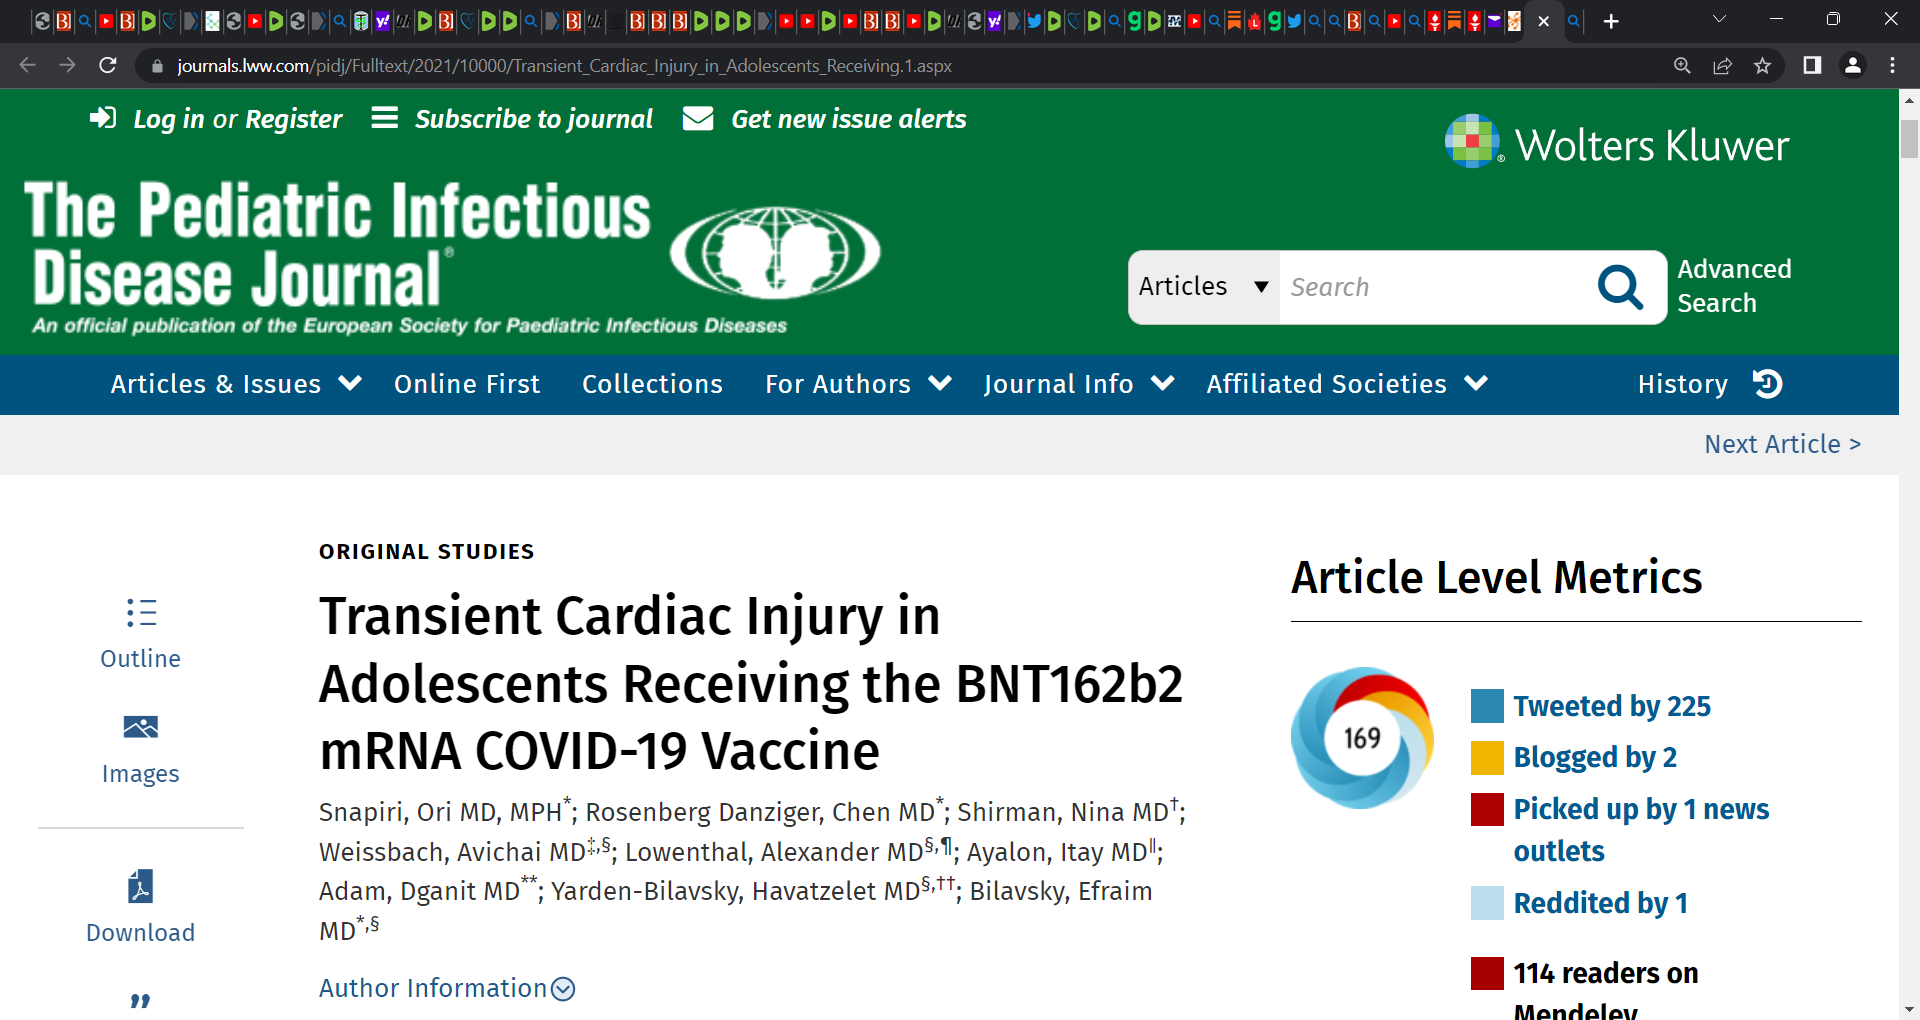Open Picked up by 1 news outlets
Viewport: 1920px width, 1020px height.
(1641, 830)
